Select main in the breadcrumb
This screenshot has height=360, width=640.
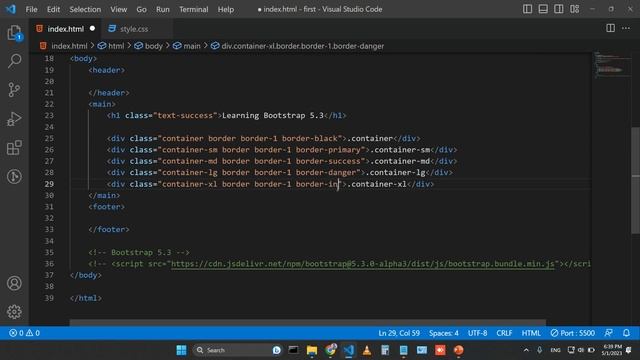(192, 46)
